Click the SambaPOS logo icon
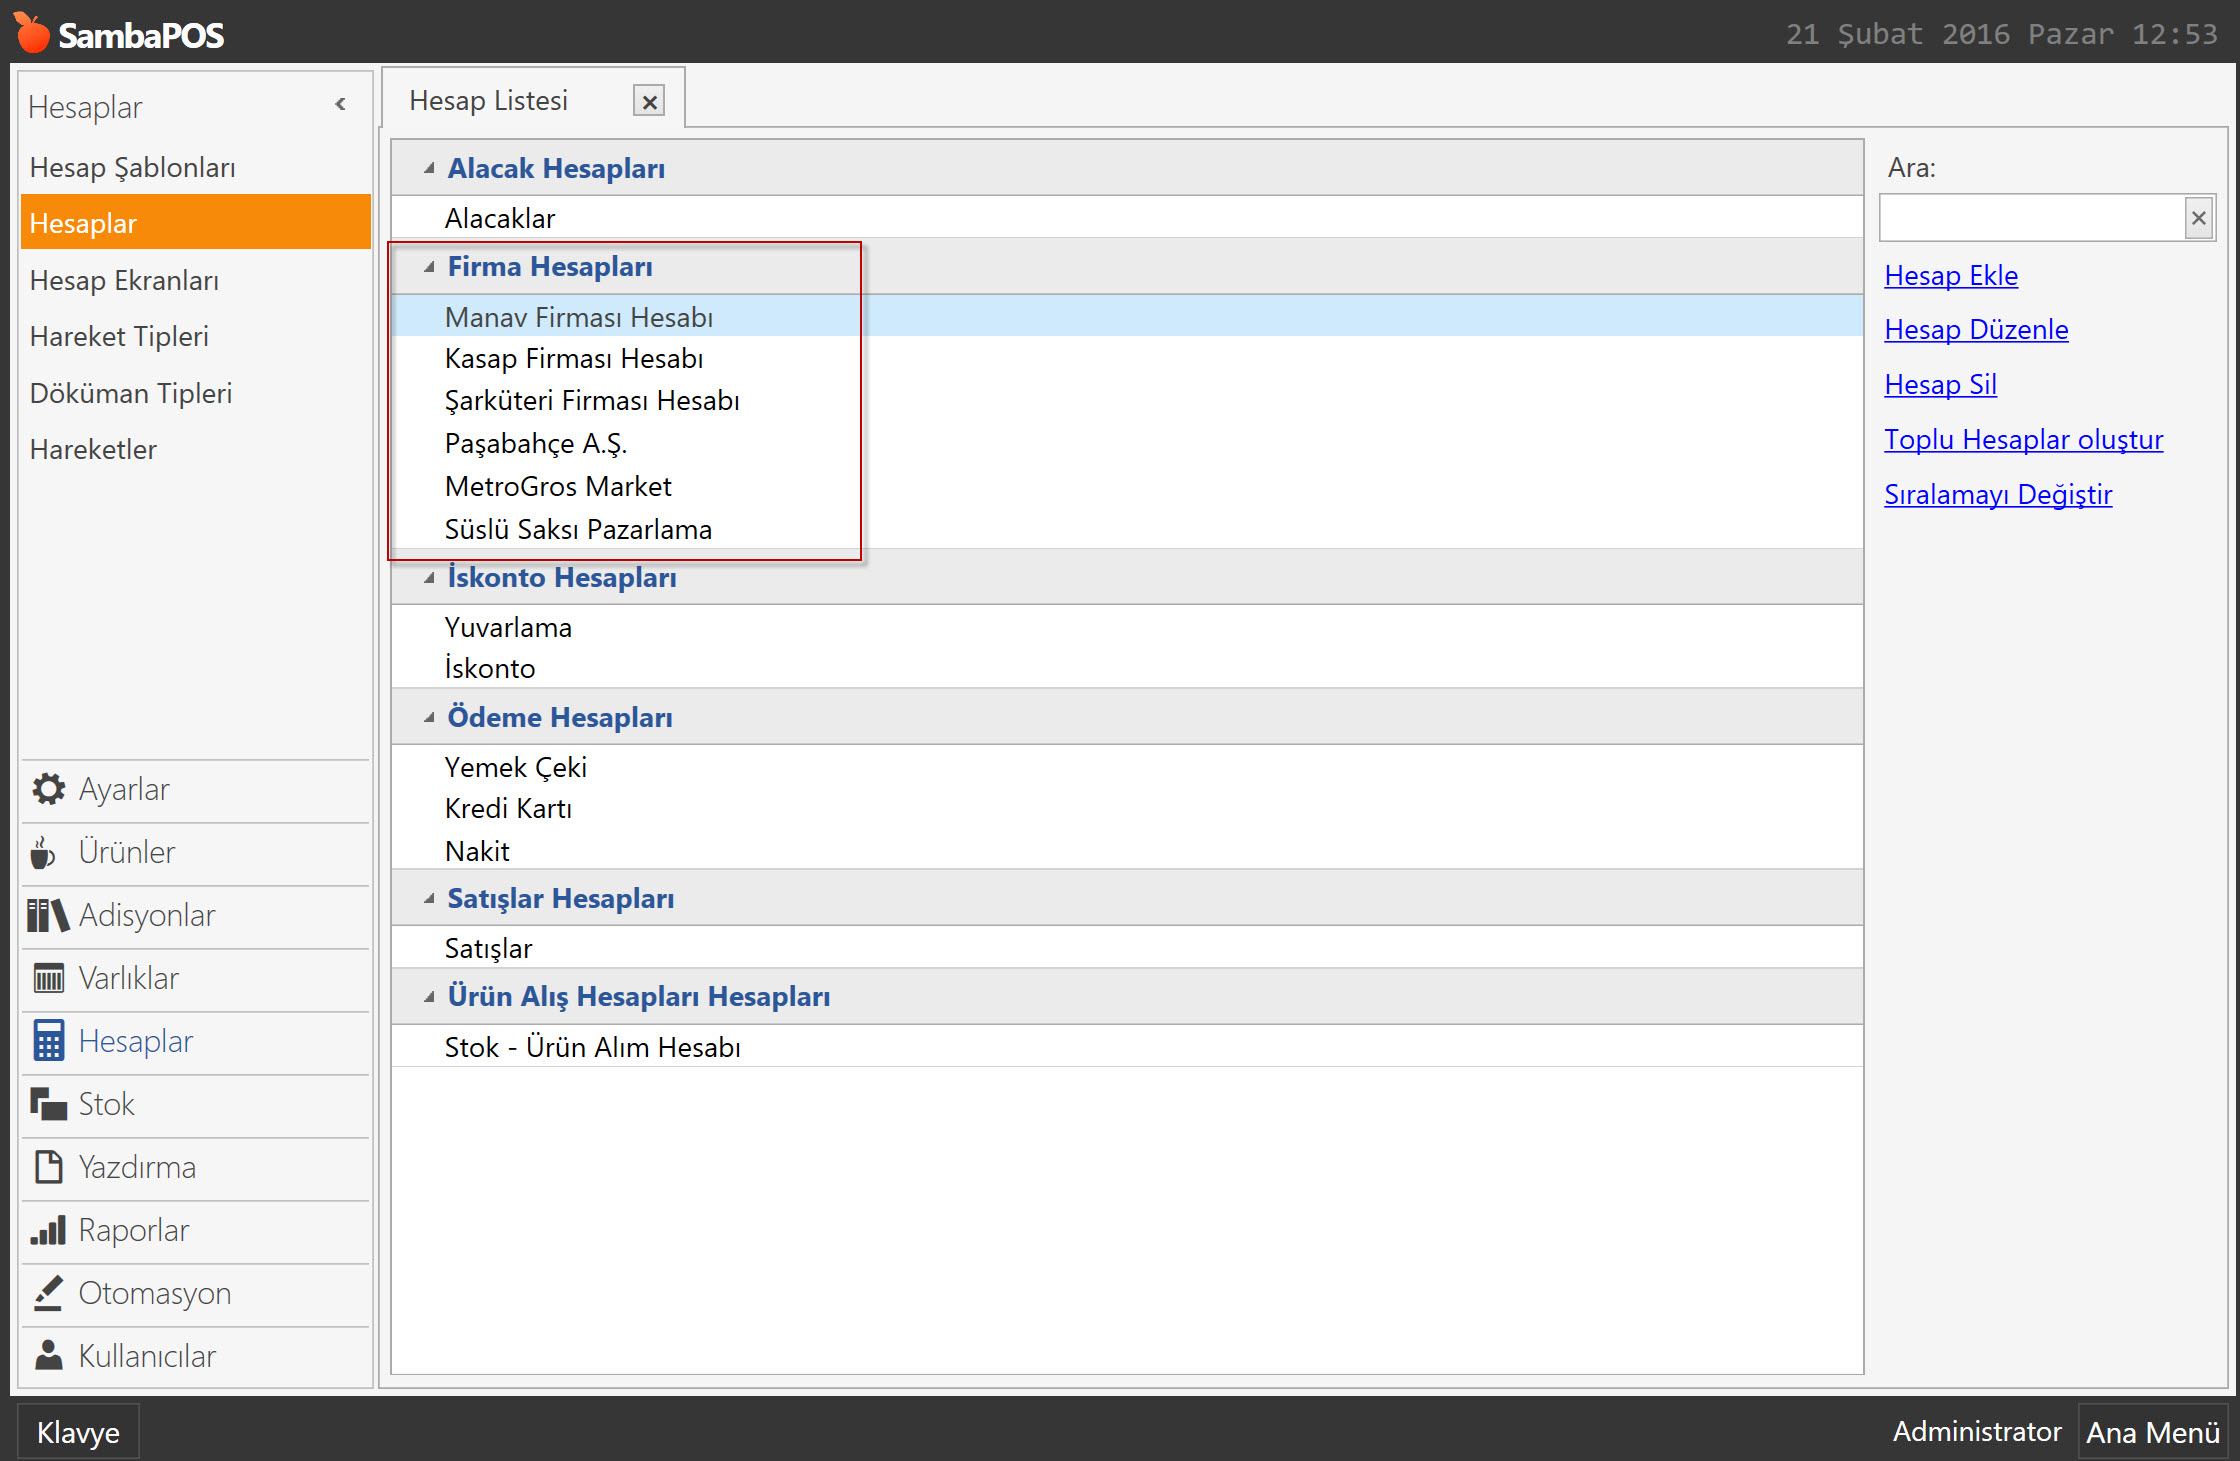 [31, 33]
